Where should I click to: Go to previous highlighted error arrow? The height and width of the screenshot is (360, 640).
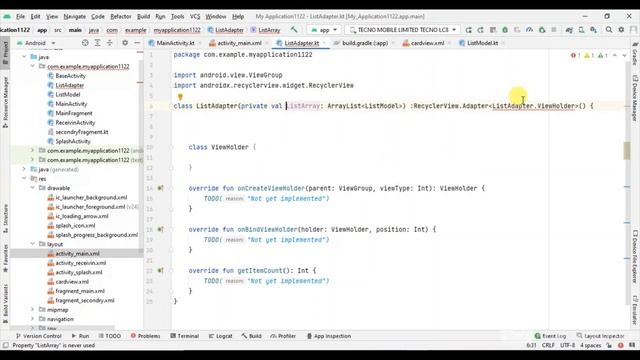coord(615,56)
